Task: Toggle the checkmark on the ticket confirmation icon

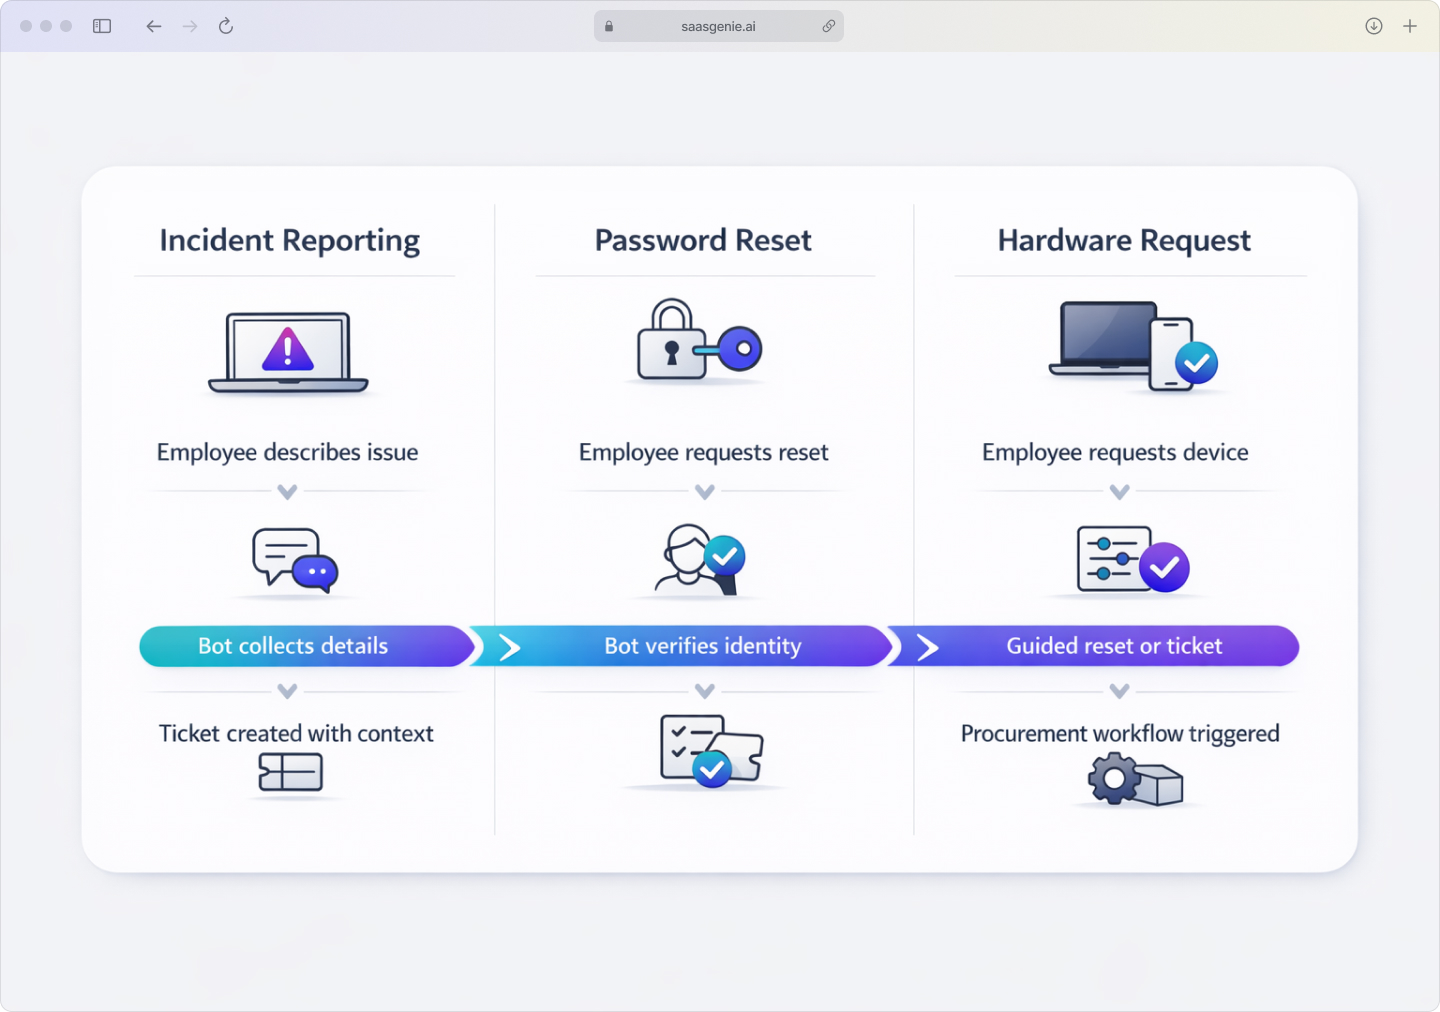Action: 712,770
